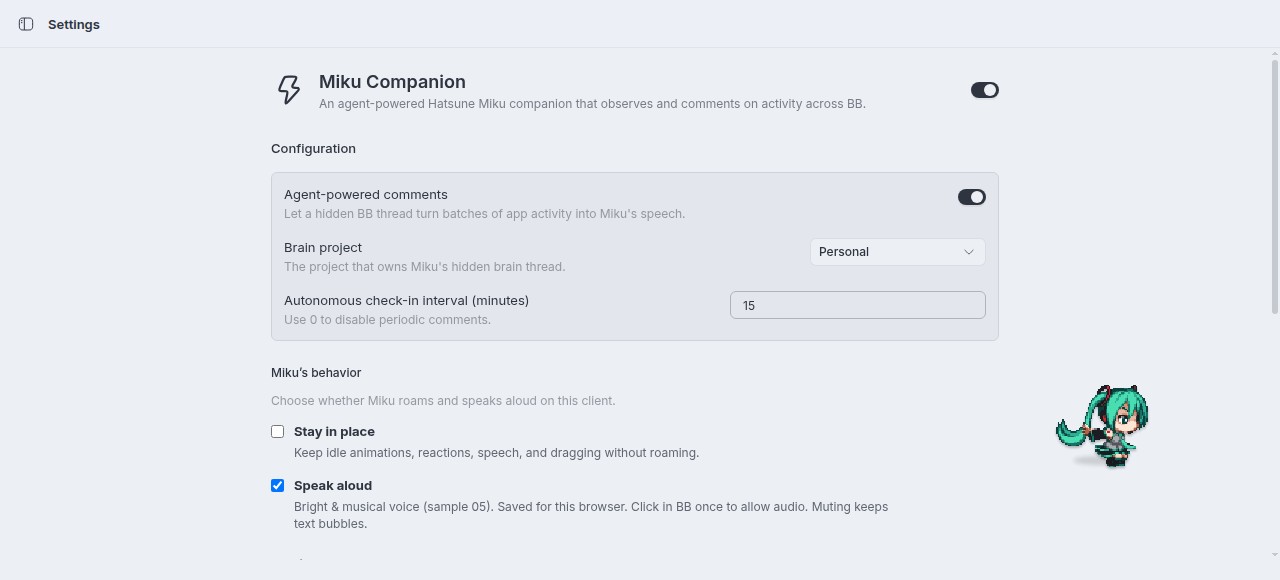The height and width of the screenshot is (580, 1280).
Task: Click the vertical scrollbar thumb
Action: pos(1274,185)
